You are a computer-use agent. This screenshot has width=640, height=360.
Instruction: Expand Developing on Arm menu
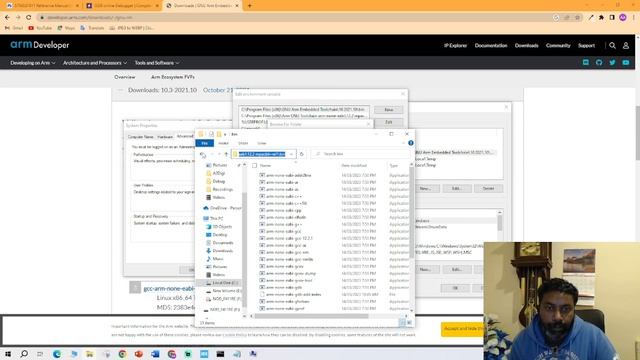pyautogui.click(x=33, y=63)
